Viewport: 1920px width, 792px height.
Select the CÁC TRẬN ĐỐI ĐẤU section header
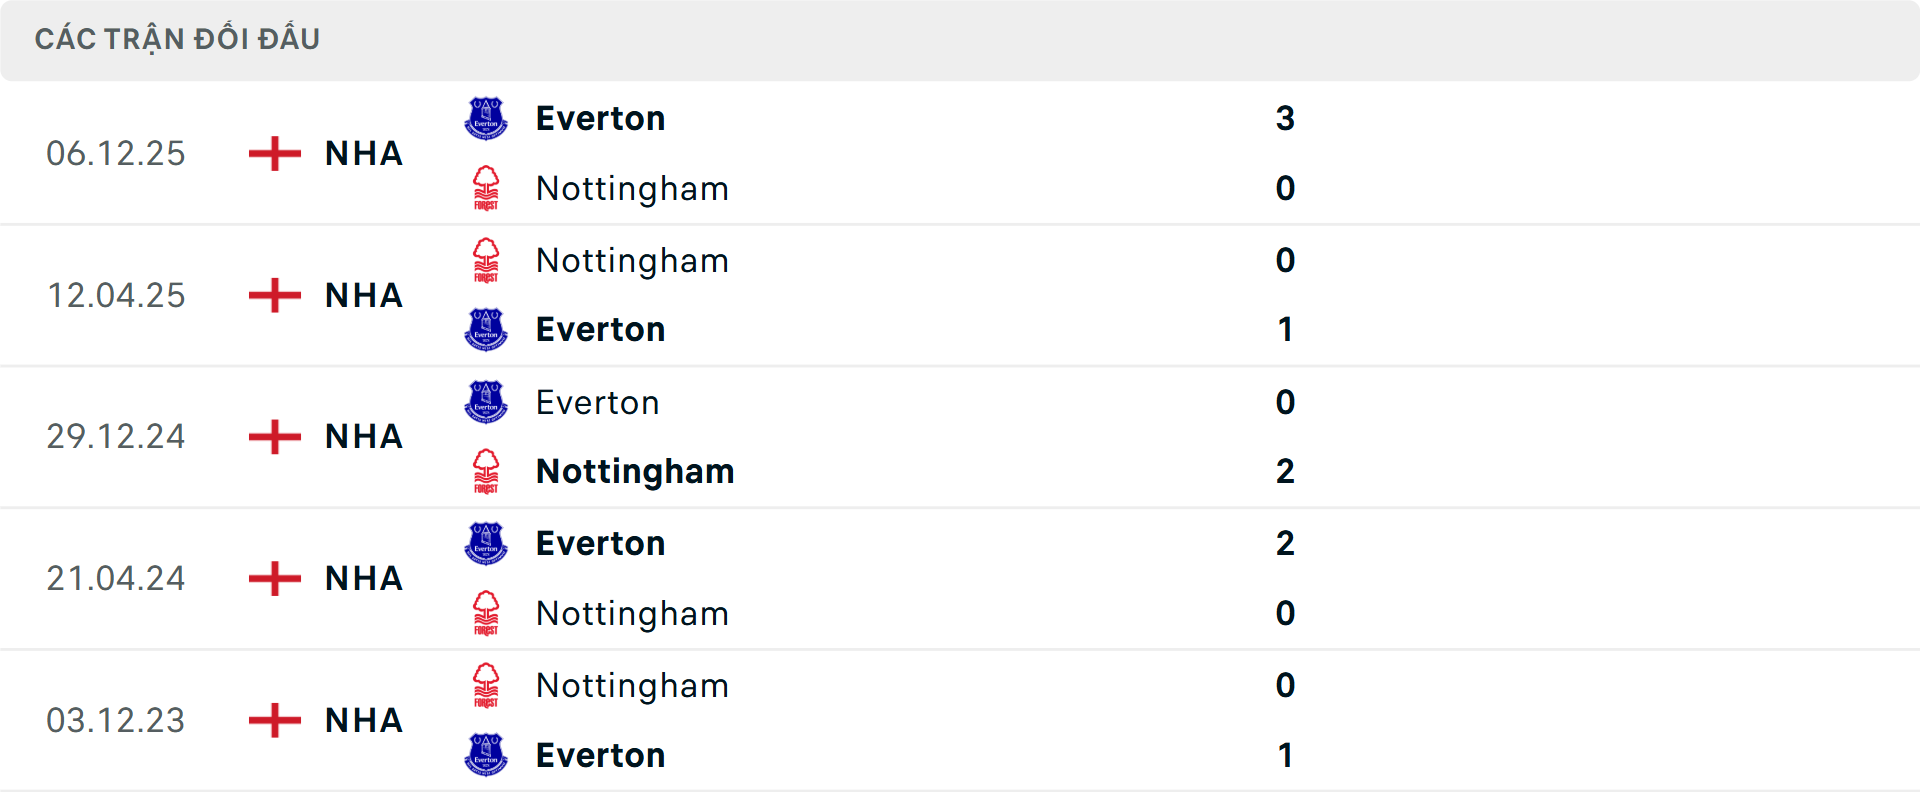(x=178, y=38)
